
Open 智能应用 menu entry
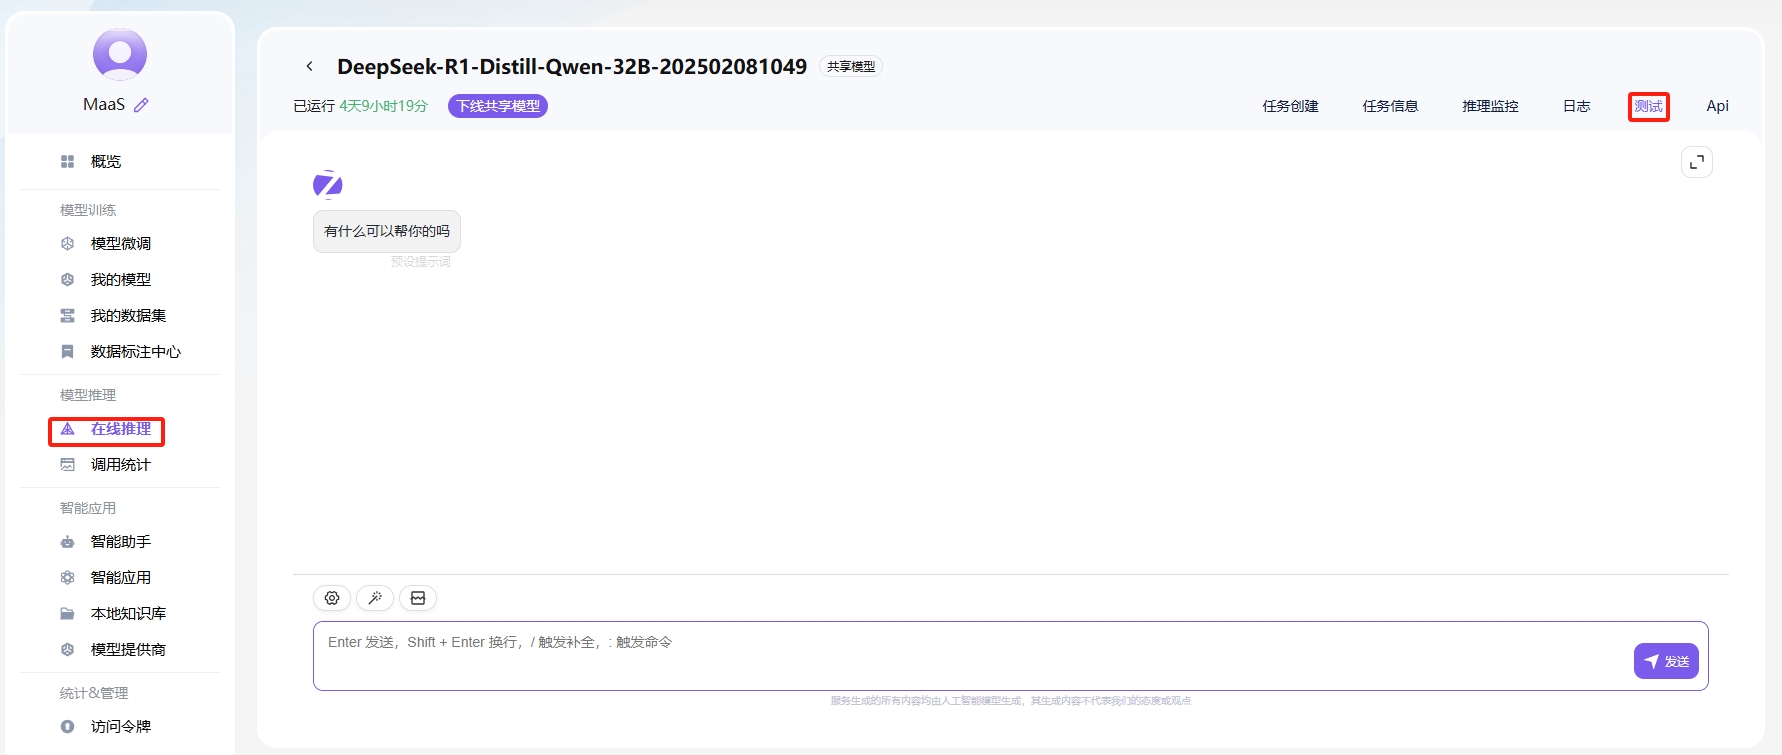(x=121, y=577)
